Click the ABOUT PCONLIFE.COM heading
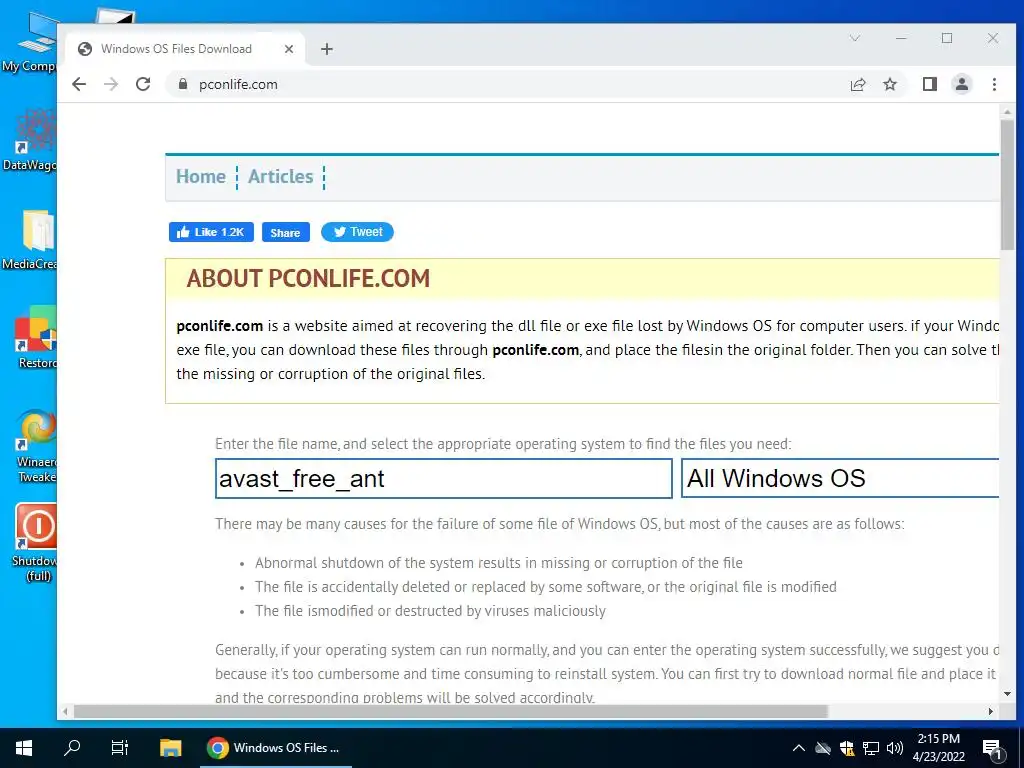 click(308, 279)
